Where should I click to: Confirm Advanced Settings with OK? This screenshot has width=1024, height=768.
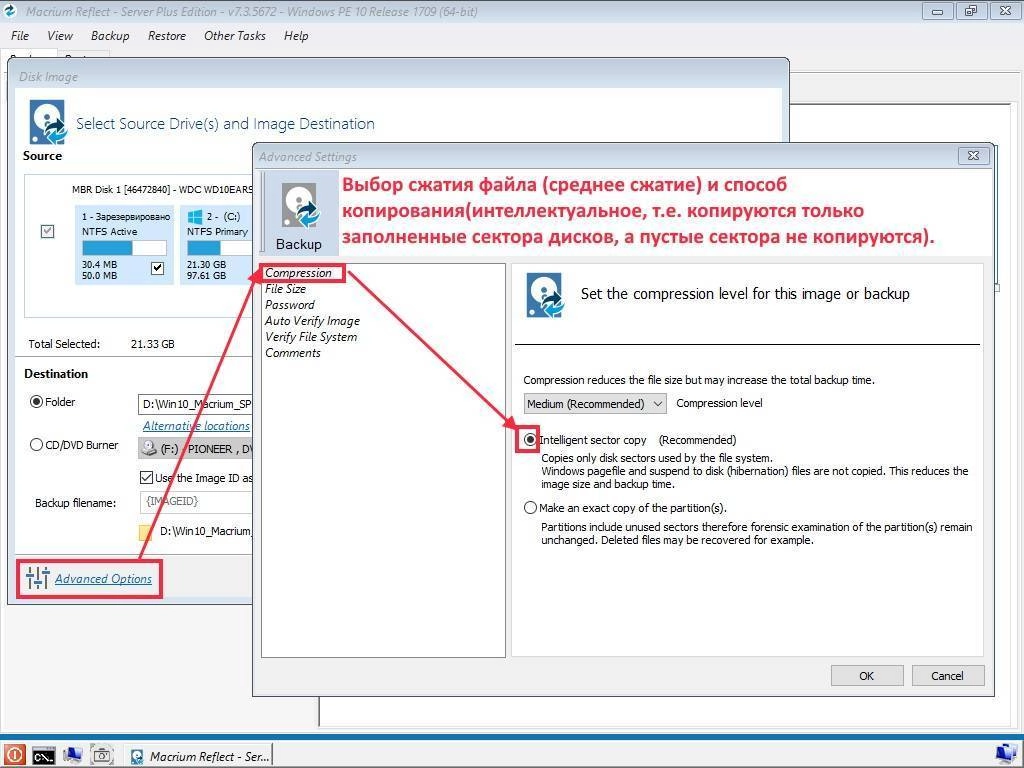point(867,676)
